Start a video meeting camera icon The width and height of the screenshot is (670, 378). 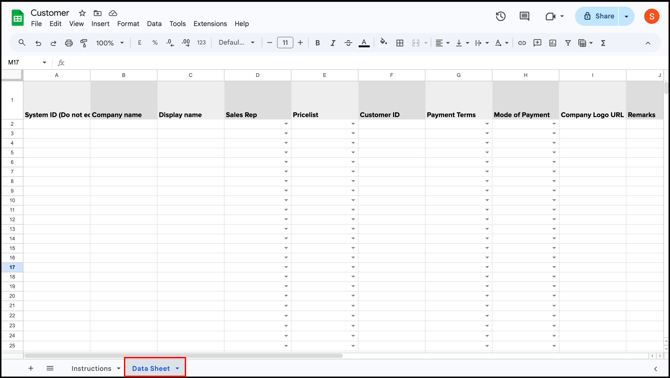pos(550,16)
